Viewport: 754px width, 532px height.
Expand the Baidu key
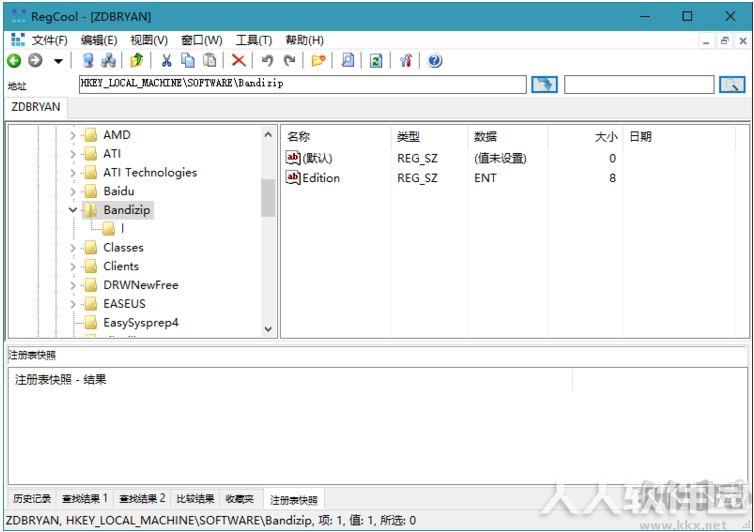[73, 191]
